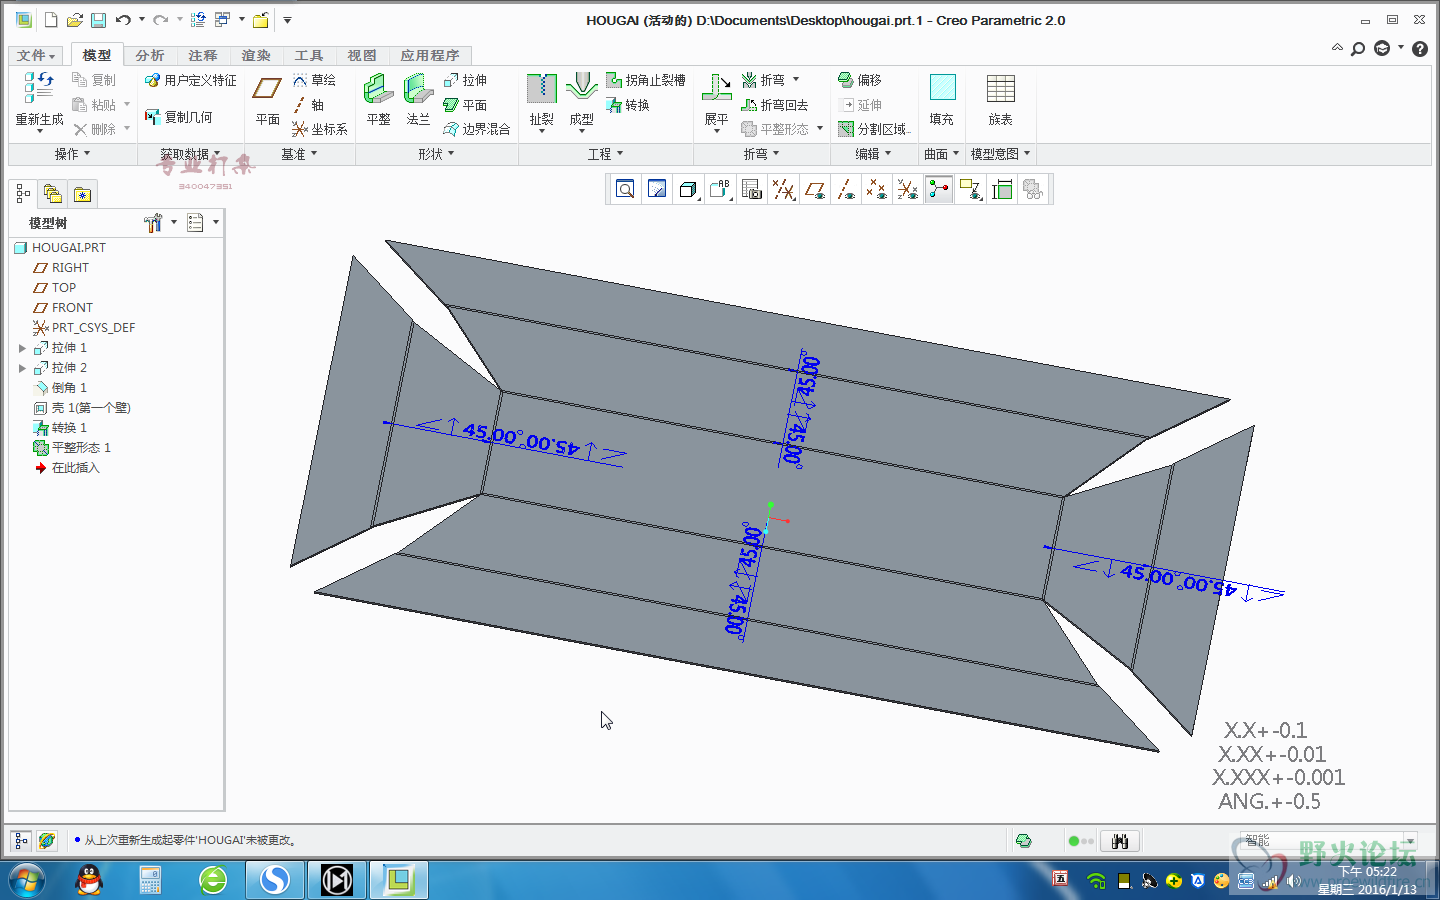This screenshot has width=1440, height=900.
Task: Toggle annotation display in view toolbar
Action: tap(970, 189)
